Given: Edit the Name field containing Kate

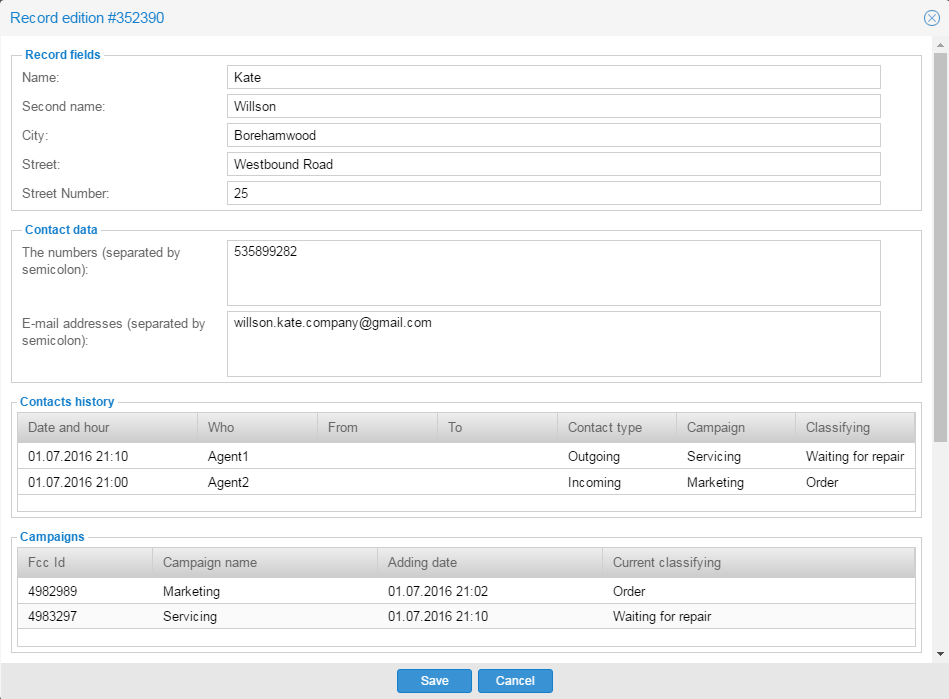Looking at the screenshot, I should click(553, 77).
